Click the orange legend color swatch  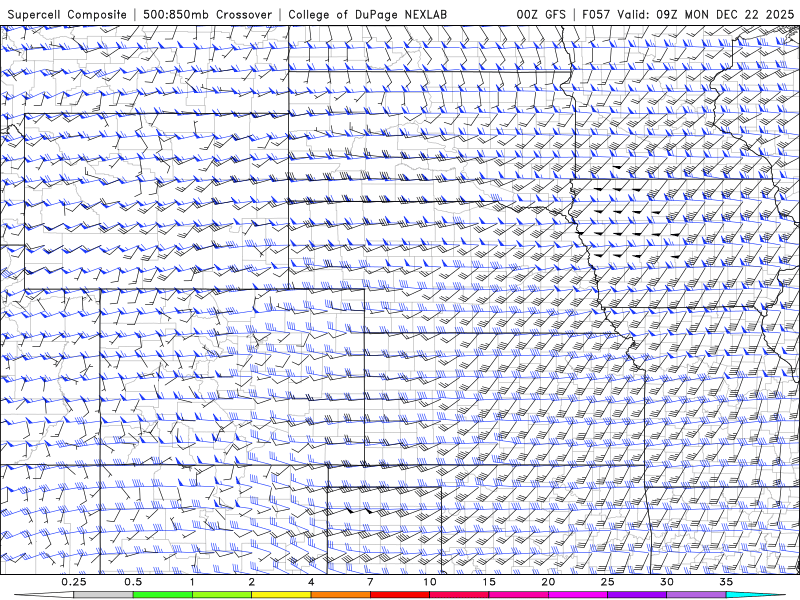[340, 595]
